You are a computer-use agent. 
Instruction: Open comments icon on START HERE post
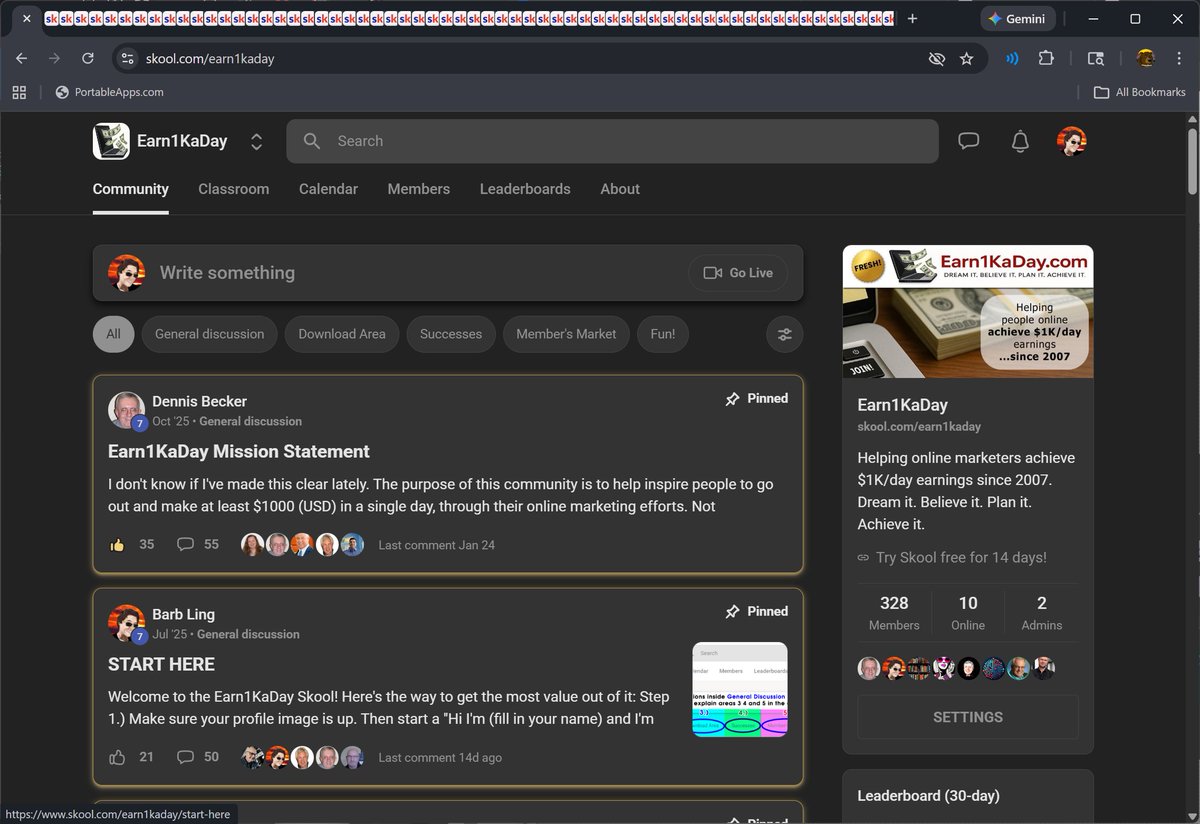185,757
